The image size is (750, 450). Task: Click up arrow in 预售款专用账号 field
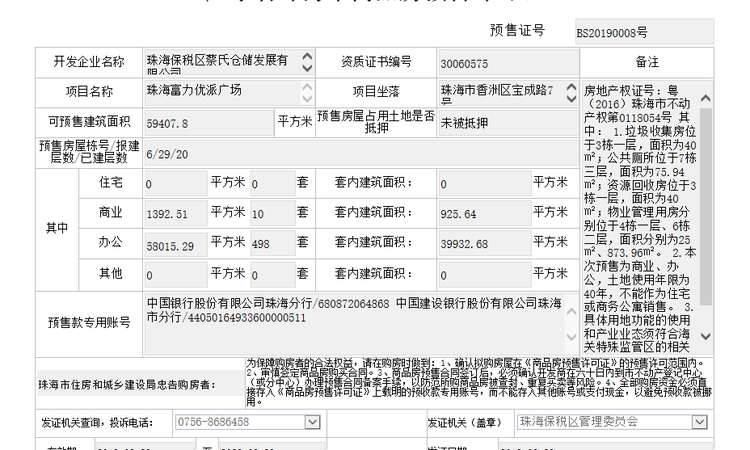click(571, 312)
